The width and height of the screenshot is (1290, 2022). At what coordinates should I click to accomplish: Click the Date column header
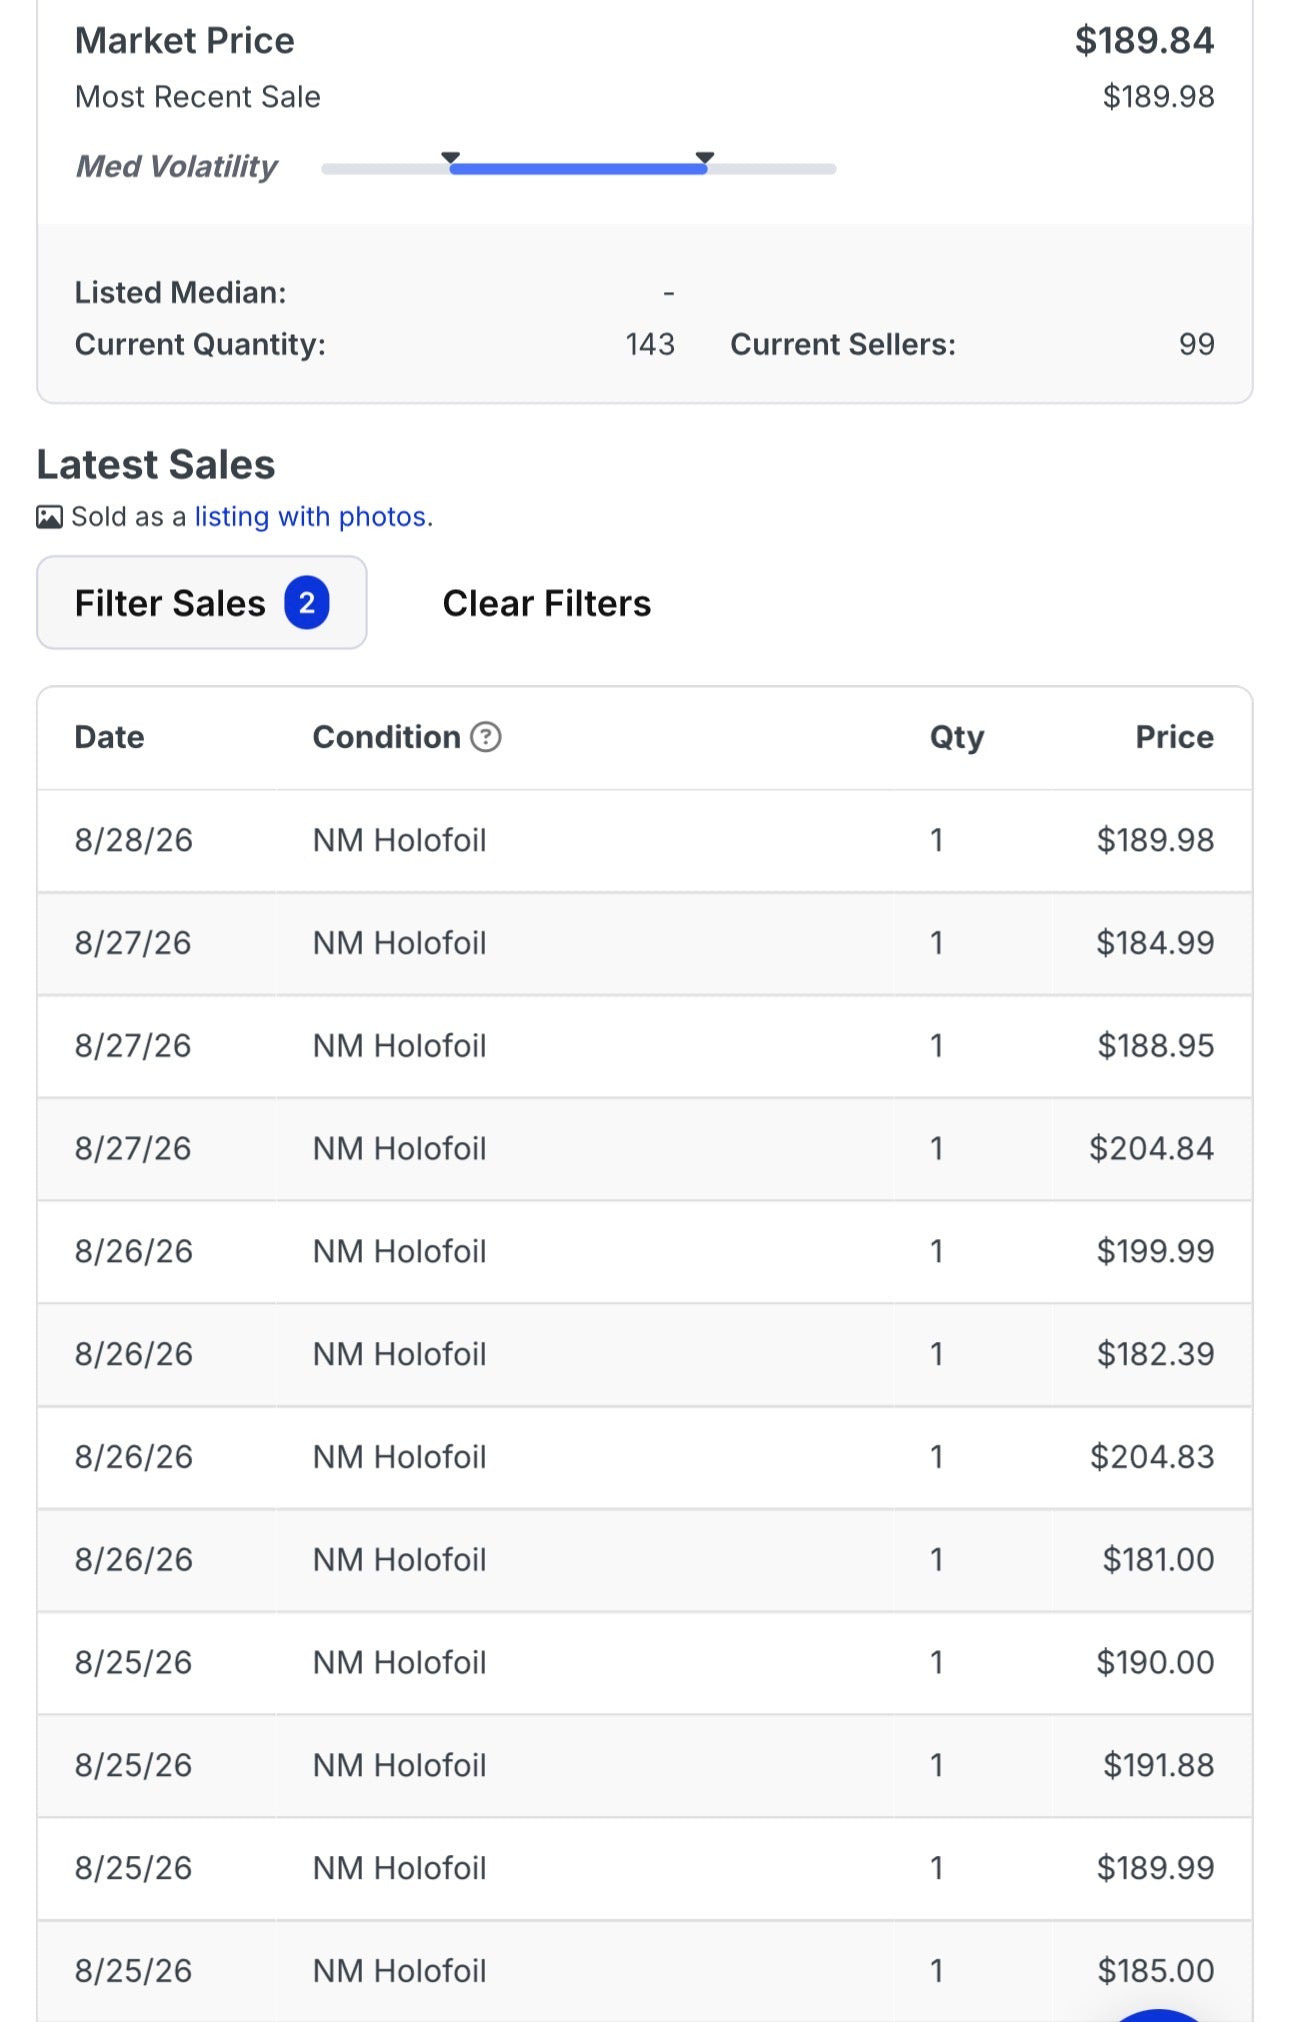(110, 737)
